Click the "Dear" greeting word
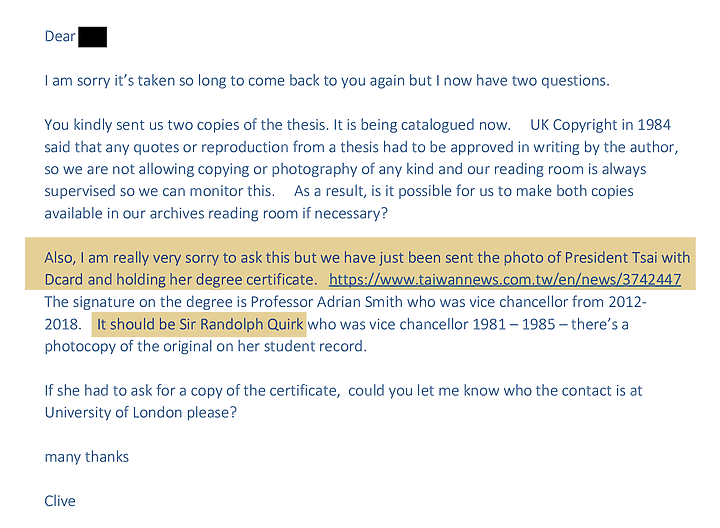 (x=60, y=36)
